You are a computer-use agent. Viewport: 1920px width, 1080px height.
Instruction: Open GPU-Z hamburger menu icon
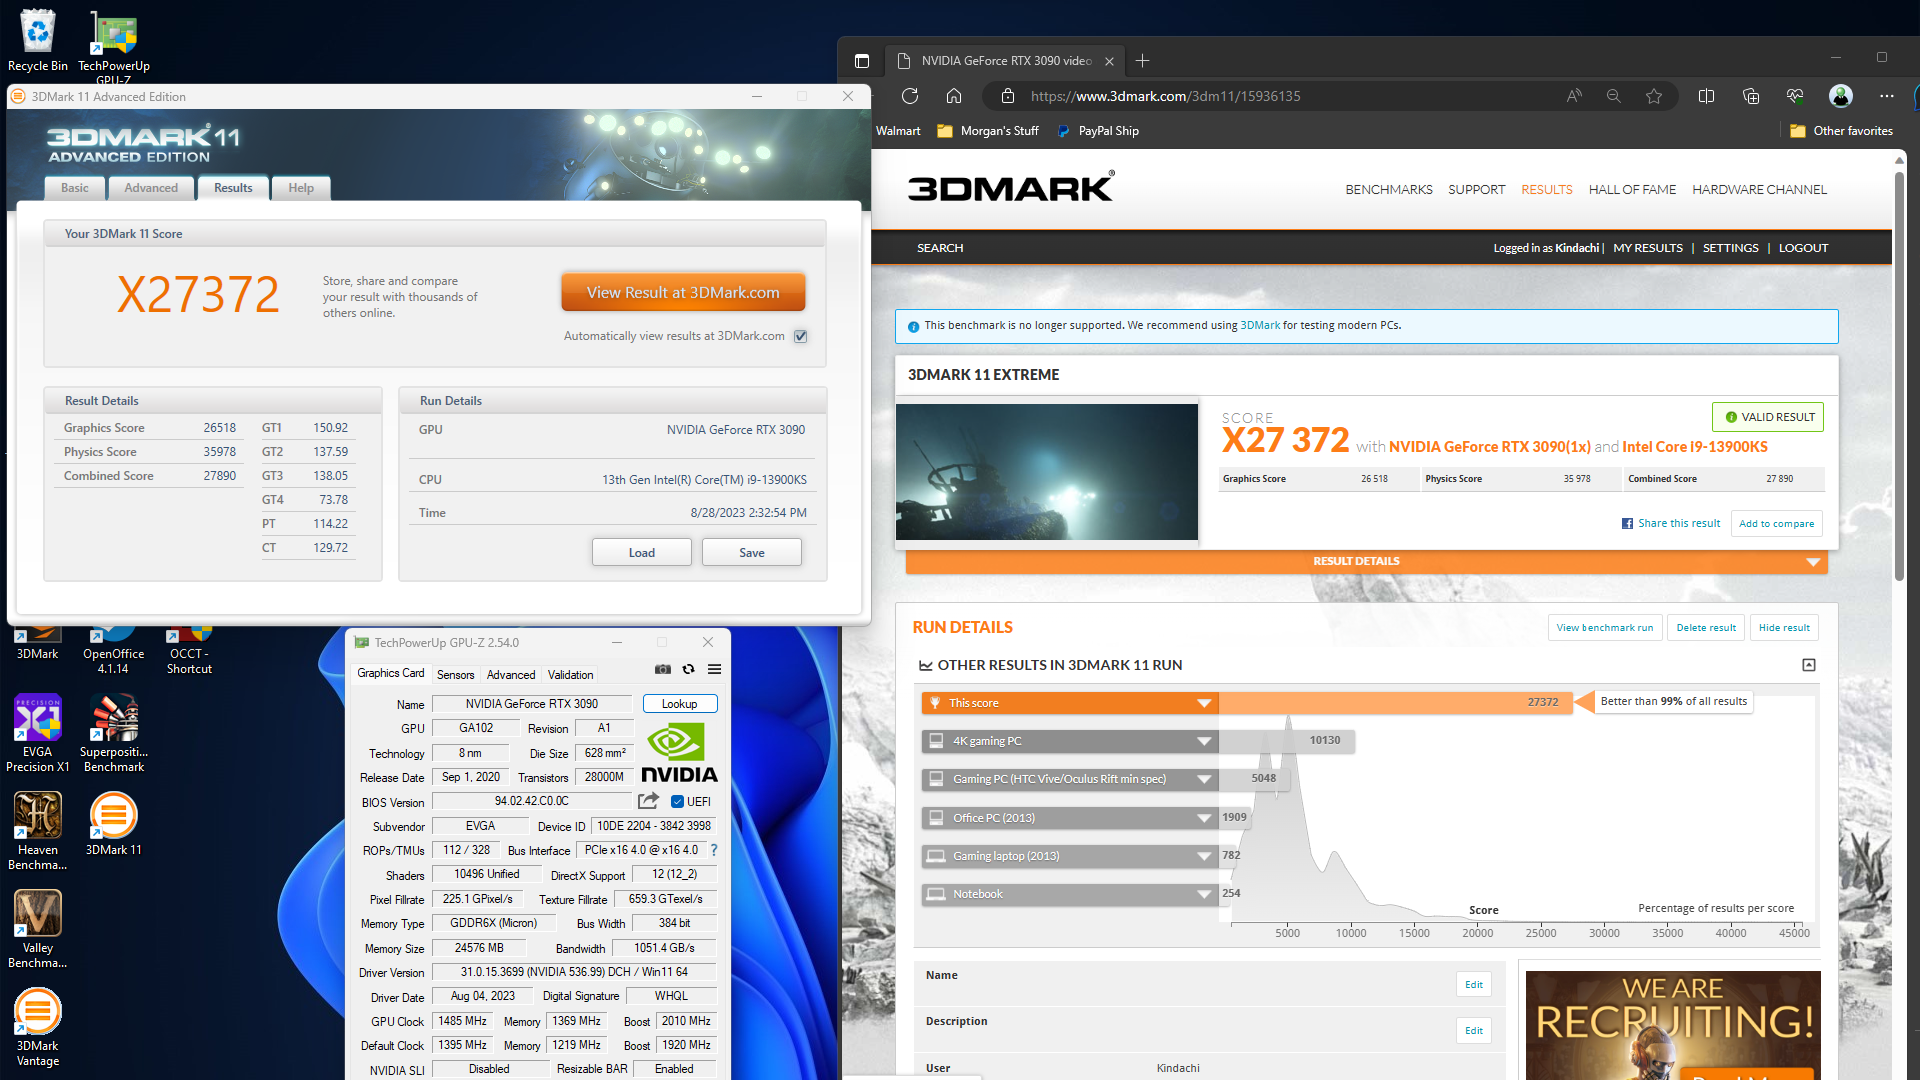coord(714,670)
